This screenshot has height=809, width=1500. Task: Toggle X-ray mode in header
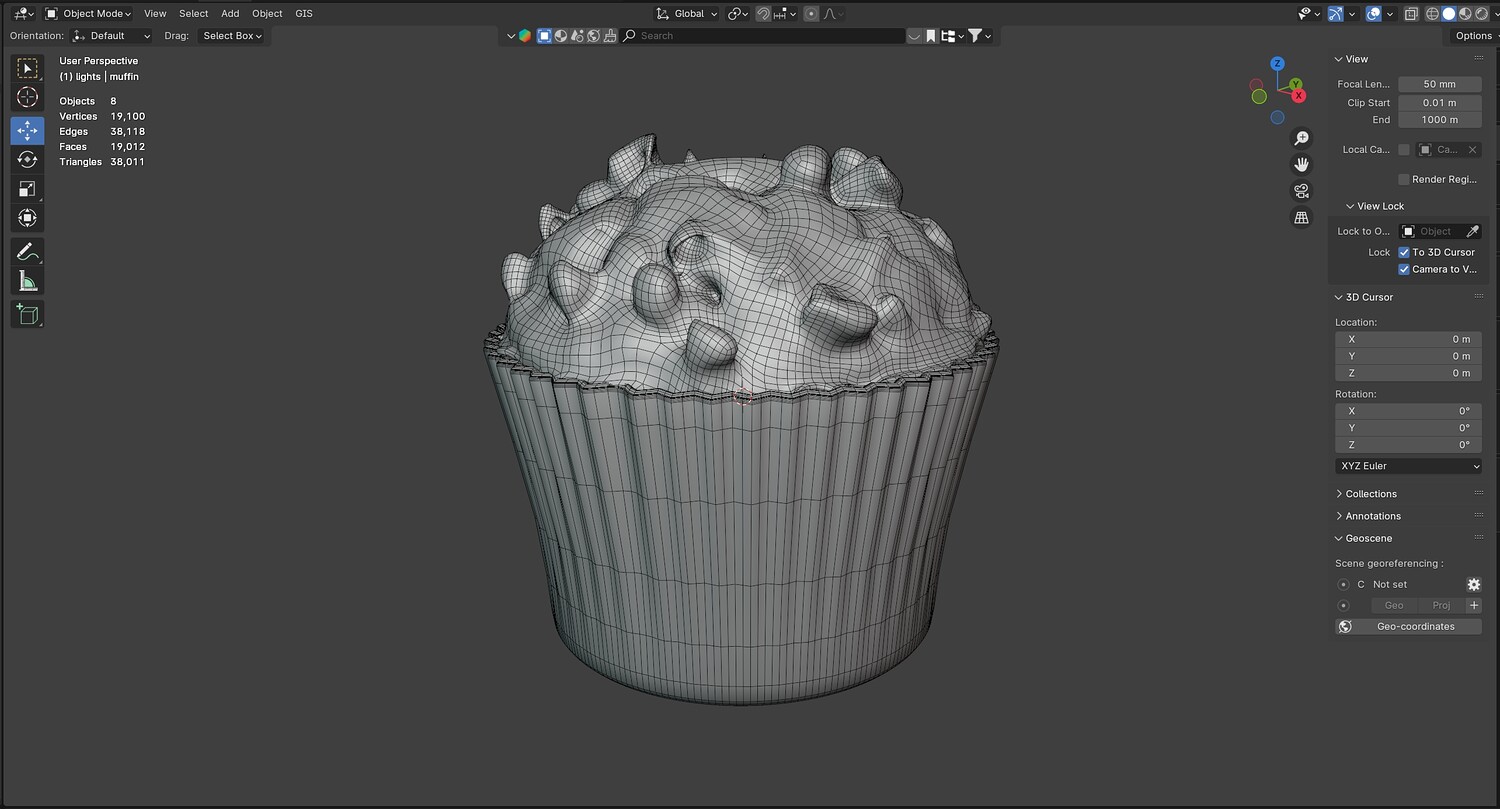pos(1411,14)
